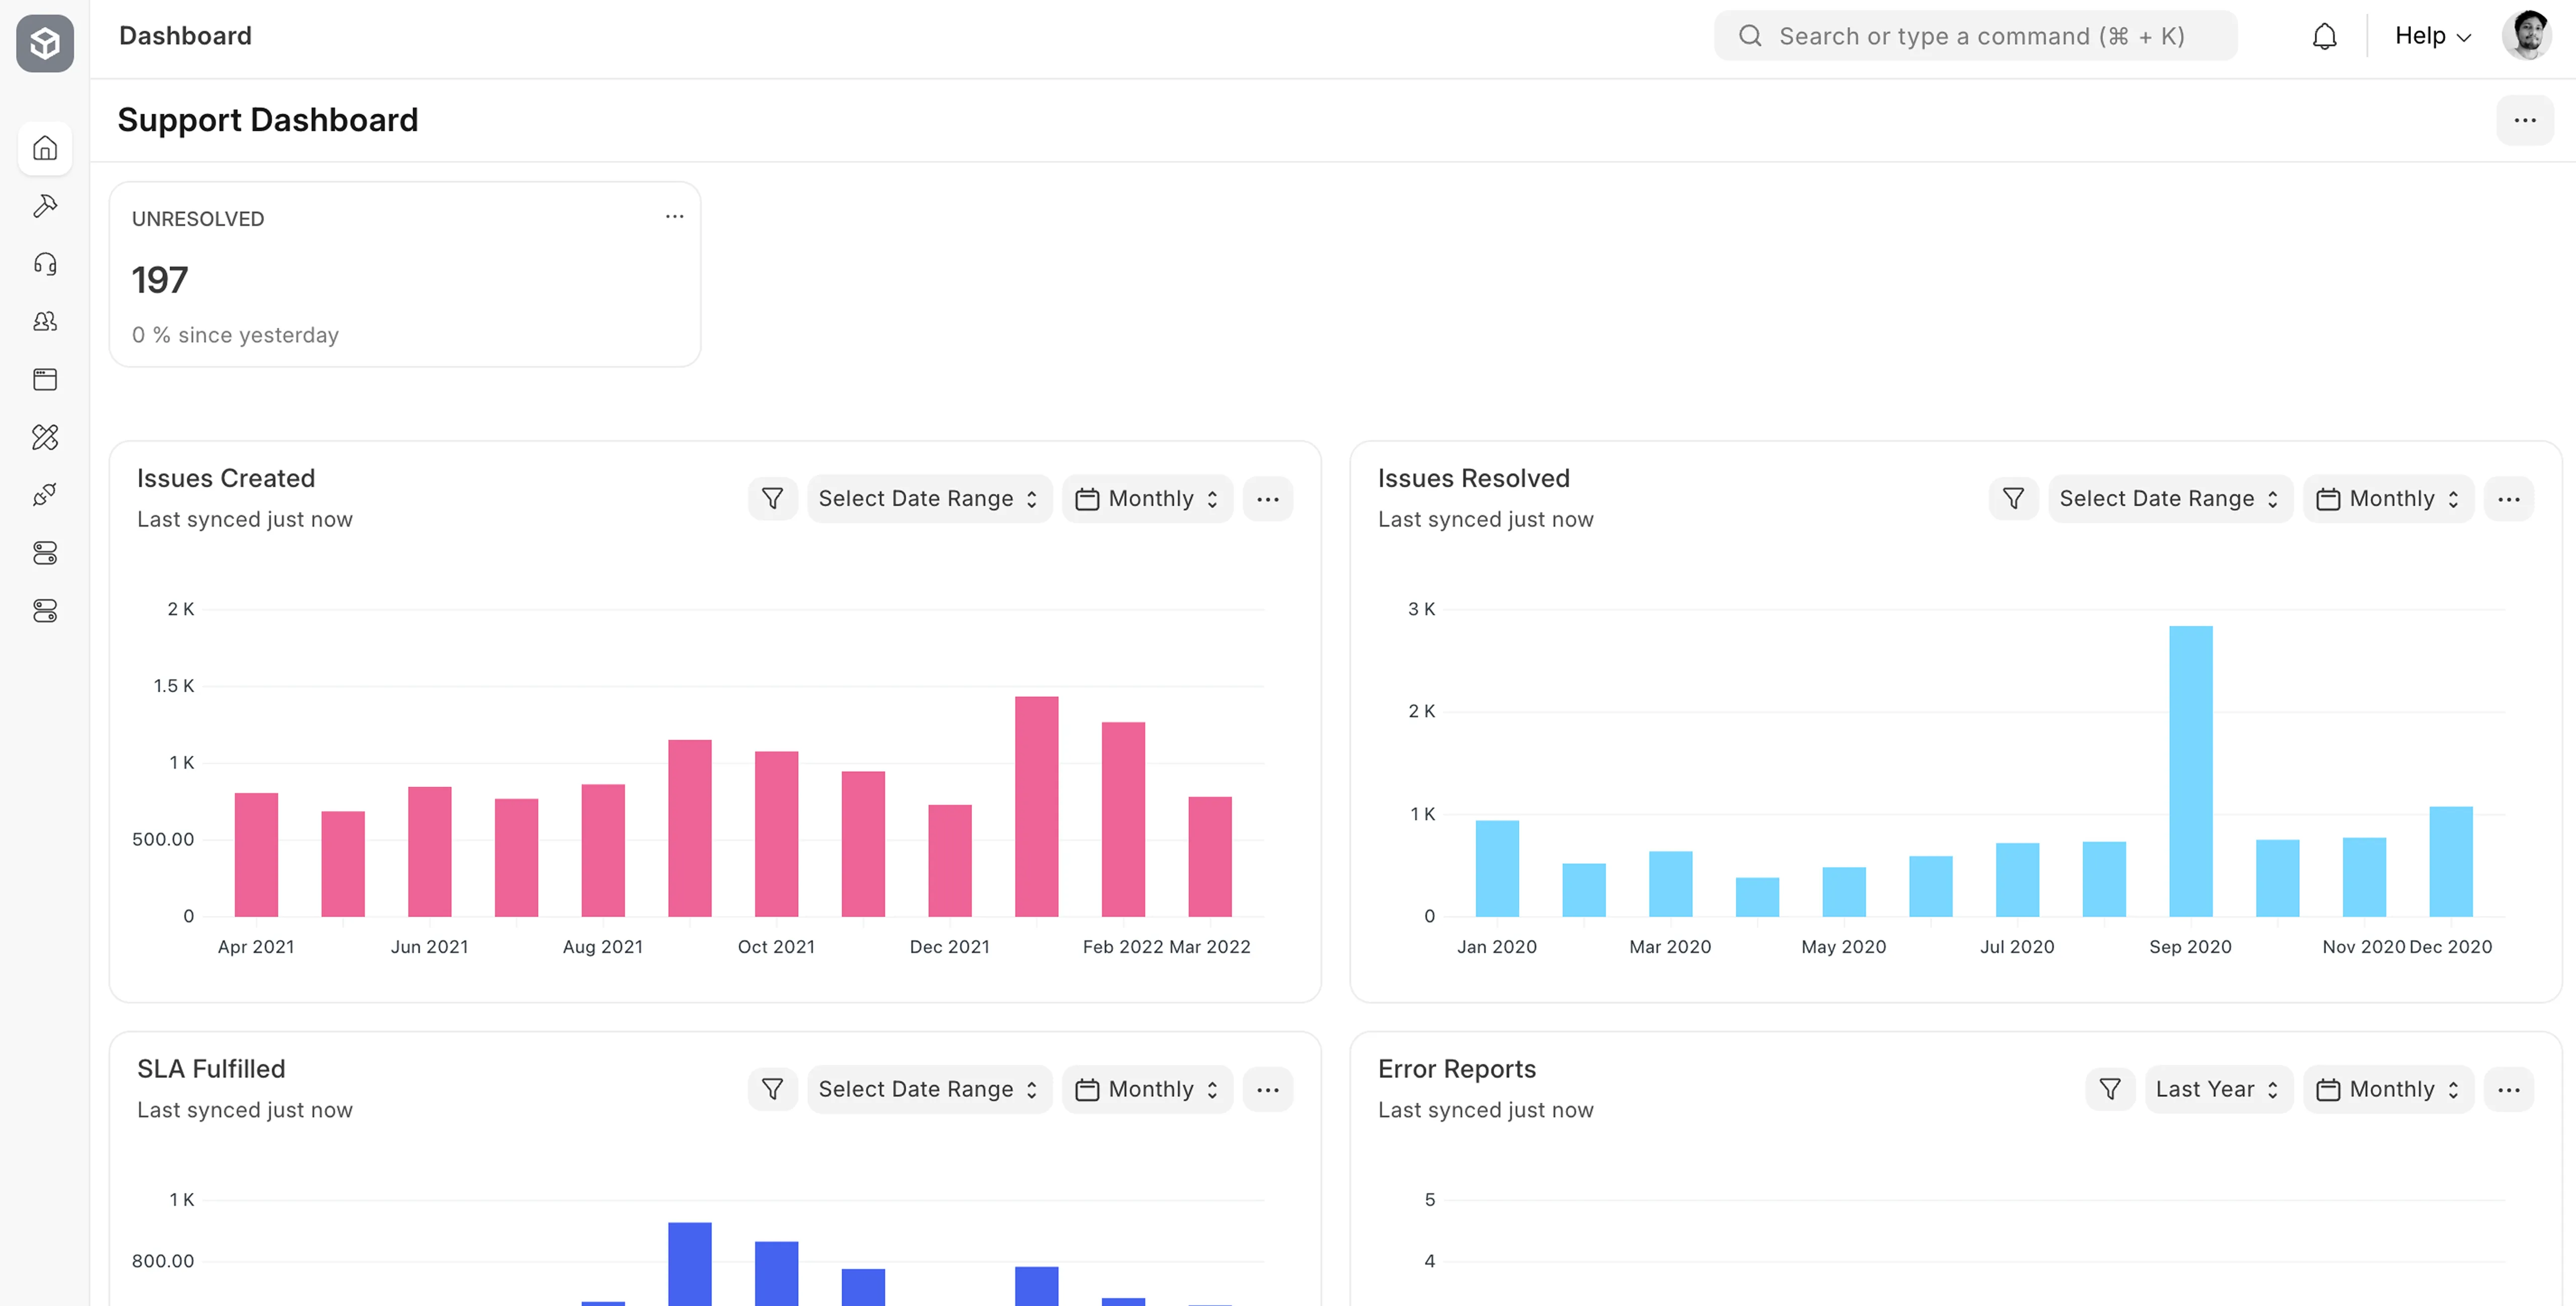Open options menu on the Unresolved card
The image size is (2576, 1306).
pyautogui.click(x=674, y=216)
